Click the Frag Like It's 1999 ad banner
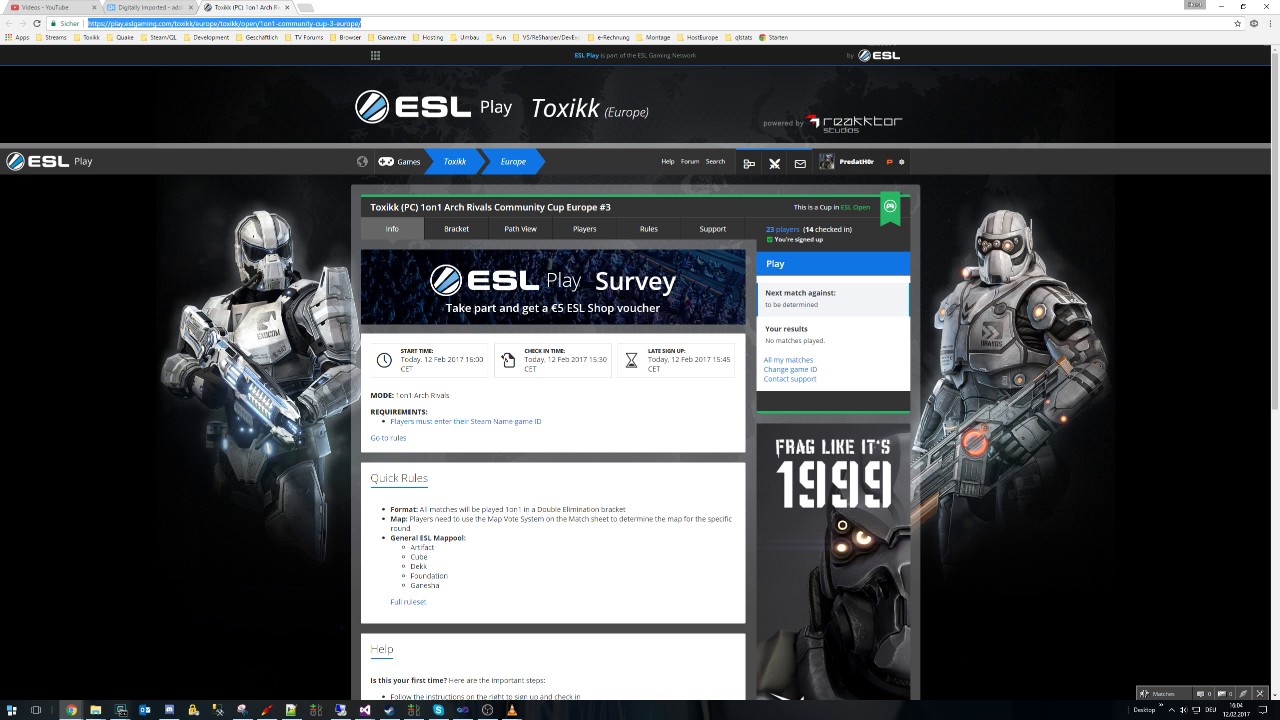The height and width of the screenshot is (720, 1280). pos(833,561)
